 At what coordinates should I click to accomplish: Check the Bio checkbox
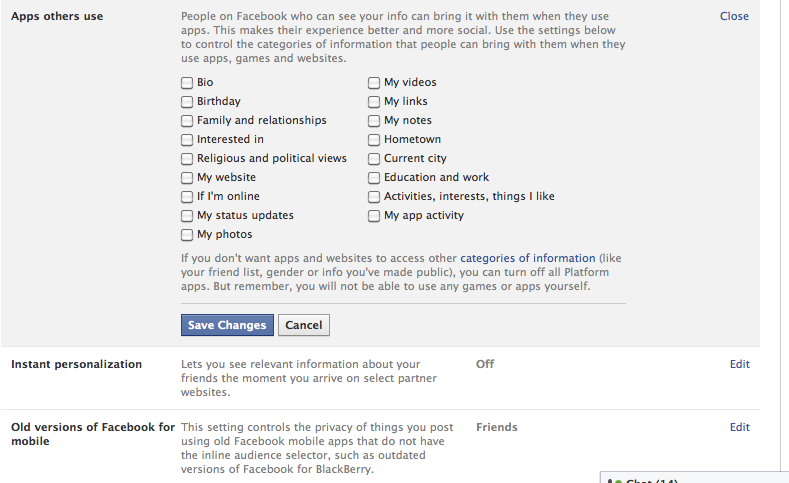pyautogui.click(x=187, y=83)
